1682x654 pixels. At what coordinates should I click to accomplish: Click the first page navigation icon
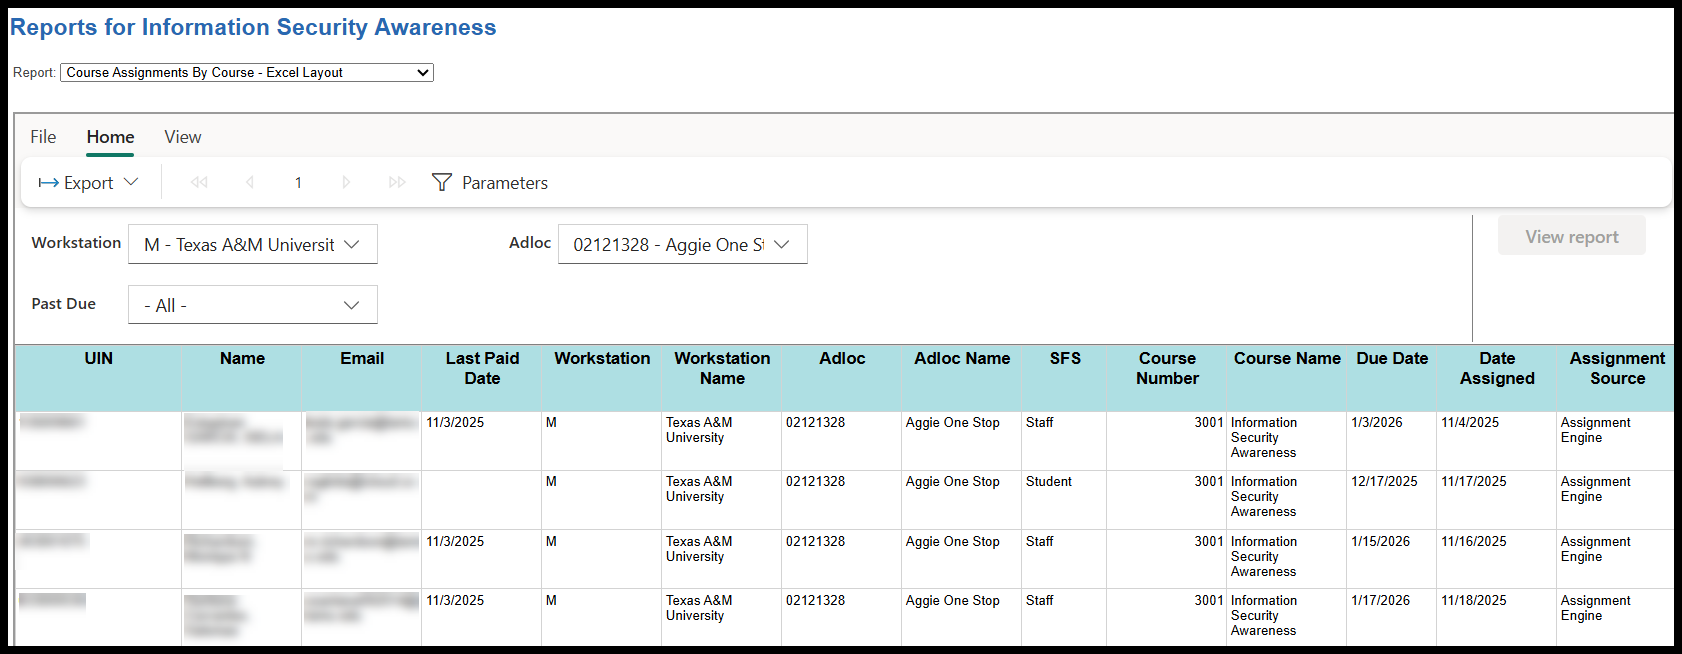199,182
